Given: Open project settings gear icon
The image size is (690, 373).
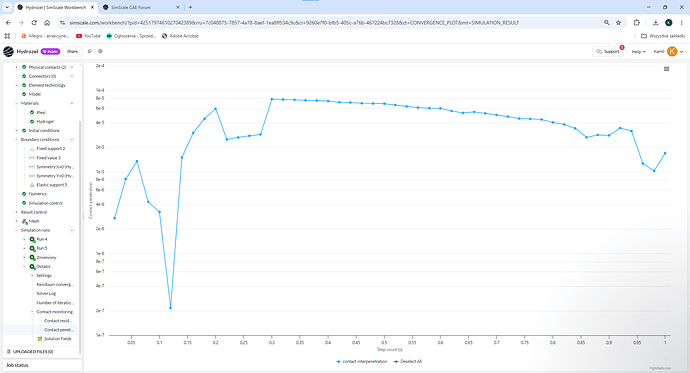Looking at the screenshot, I should 100,51.
